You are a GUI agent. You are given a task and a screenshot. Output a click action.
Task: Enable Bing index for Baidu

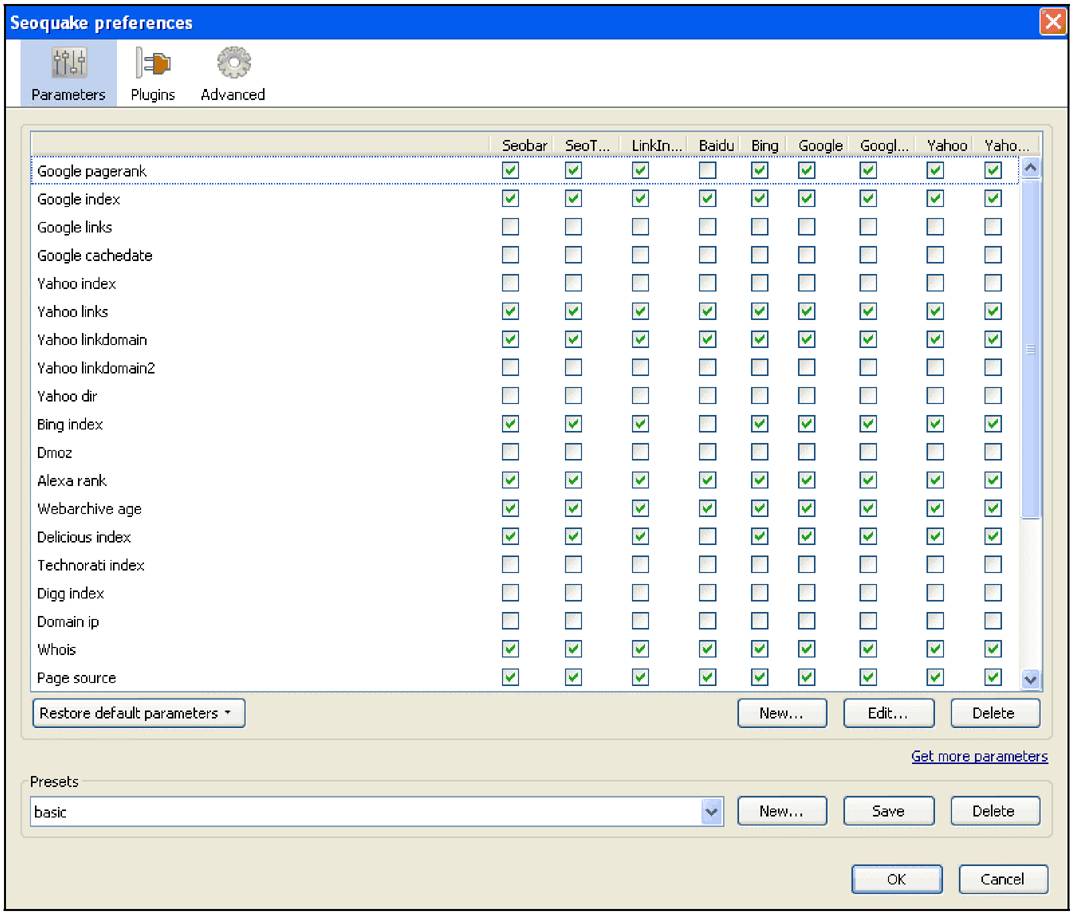(x=708, y=423)
